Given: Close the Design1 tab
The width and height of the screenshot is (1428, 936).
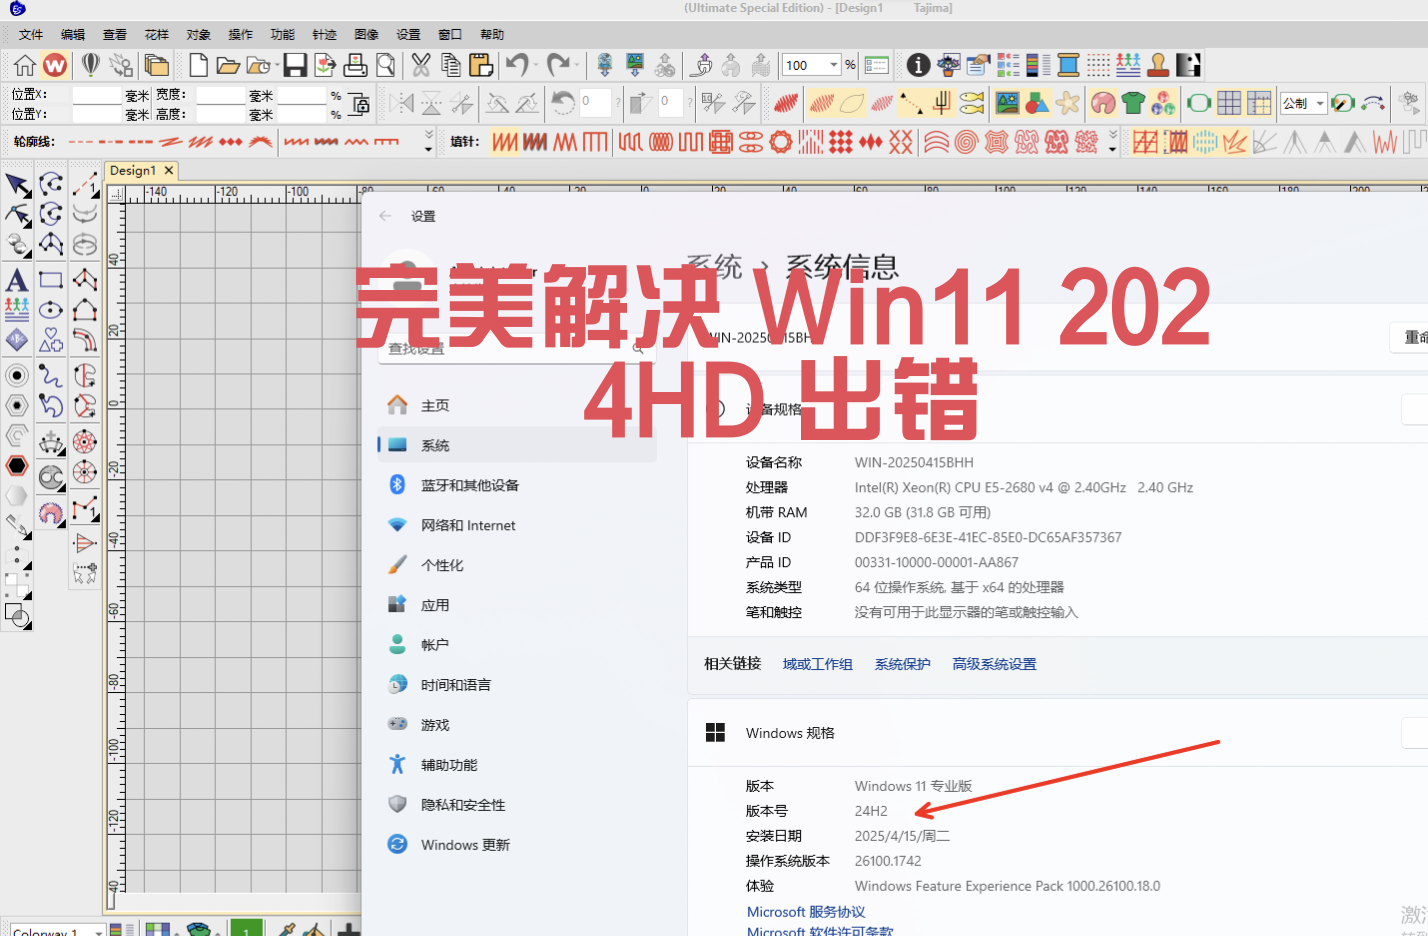Looking at the screenshot, I should [x=169, y=171].
